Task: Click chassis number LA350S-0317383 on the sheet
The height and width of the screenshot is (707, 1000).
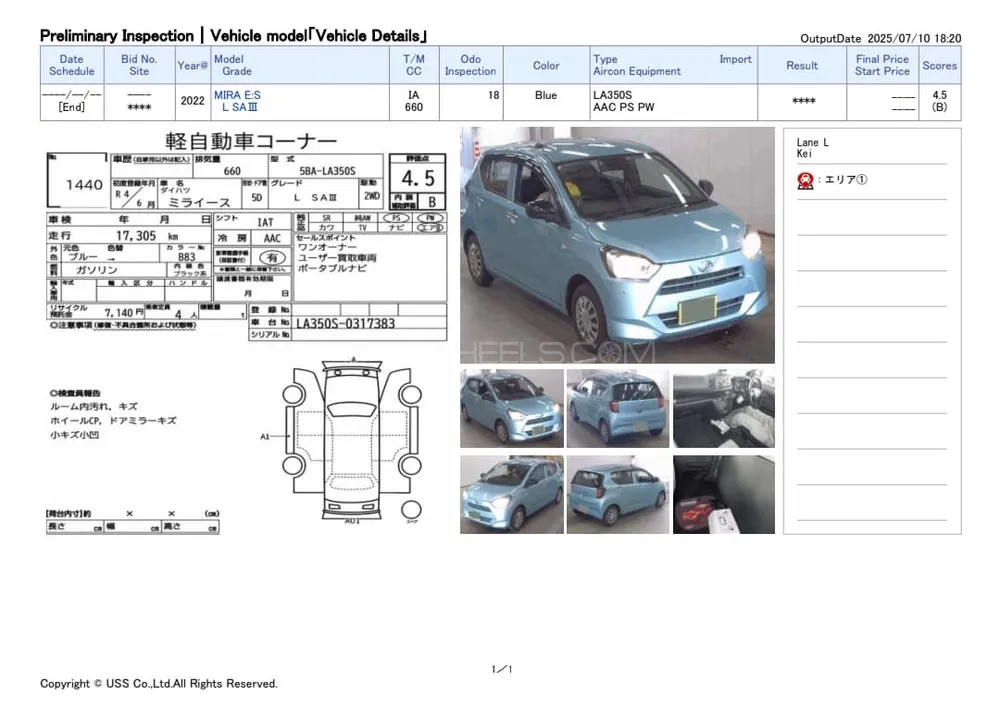Action: click(x=346, y=323)
